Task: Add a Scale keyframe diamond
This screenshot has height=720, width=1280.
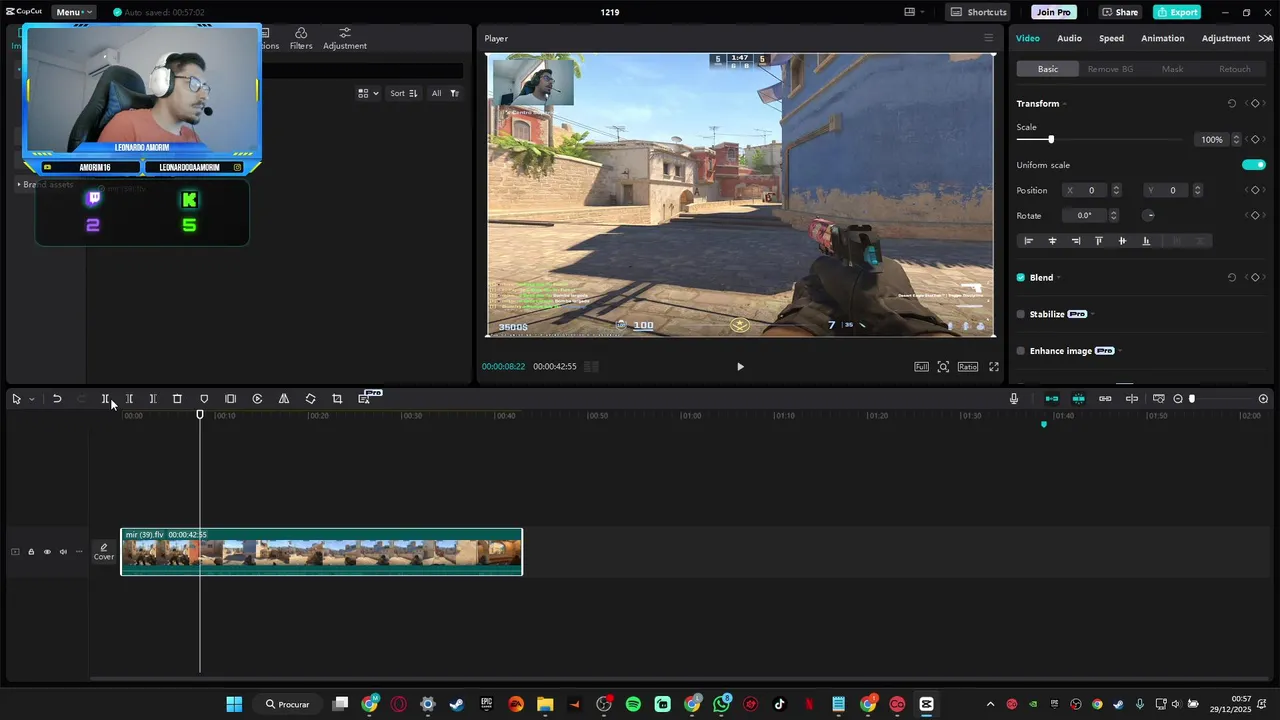Action: [1255, 140]
